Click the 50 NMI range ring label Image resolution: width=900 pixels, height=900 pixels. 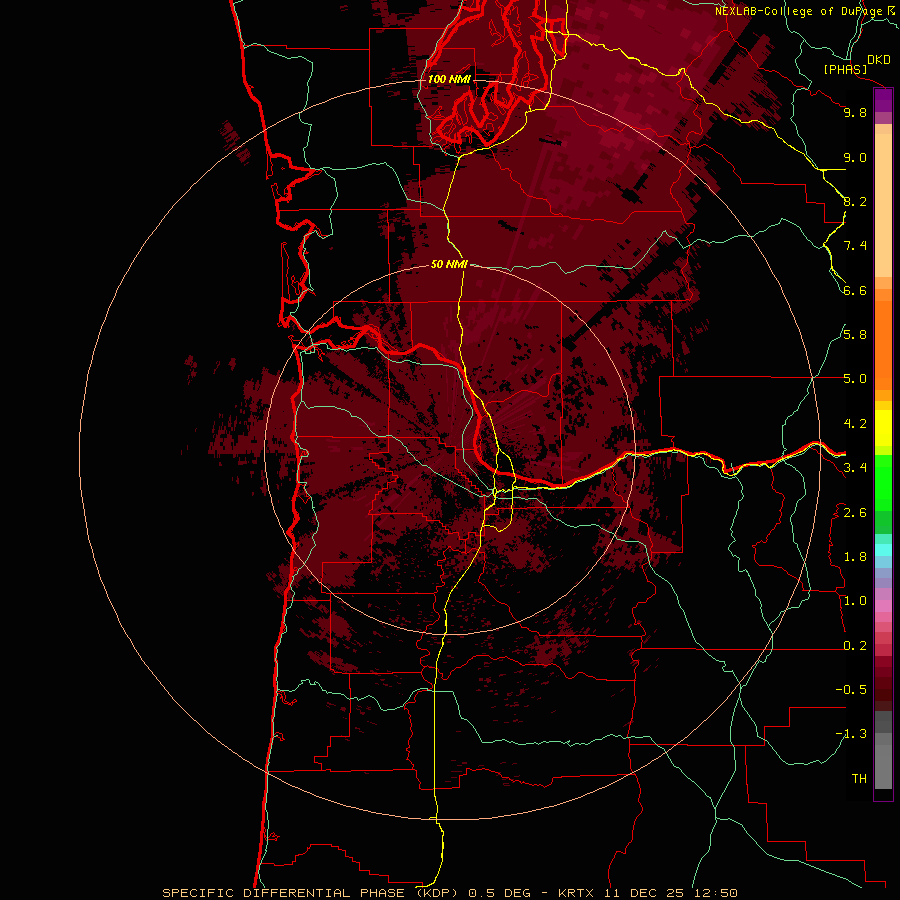tap(449, 264)
